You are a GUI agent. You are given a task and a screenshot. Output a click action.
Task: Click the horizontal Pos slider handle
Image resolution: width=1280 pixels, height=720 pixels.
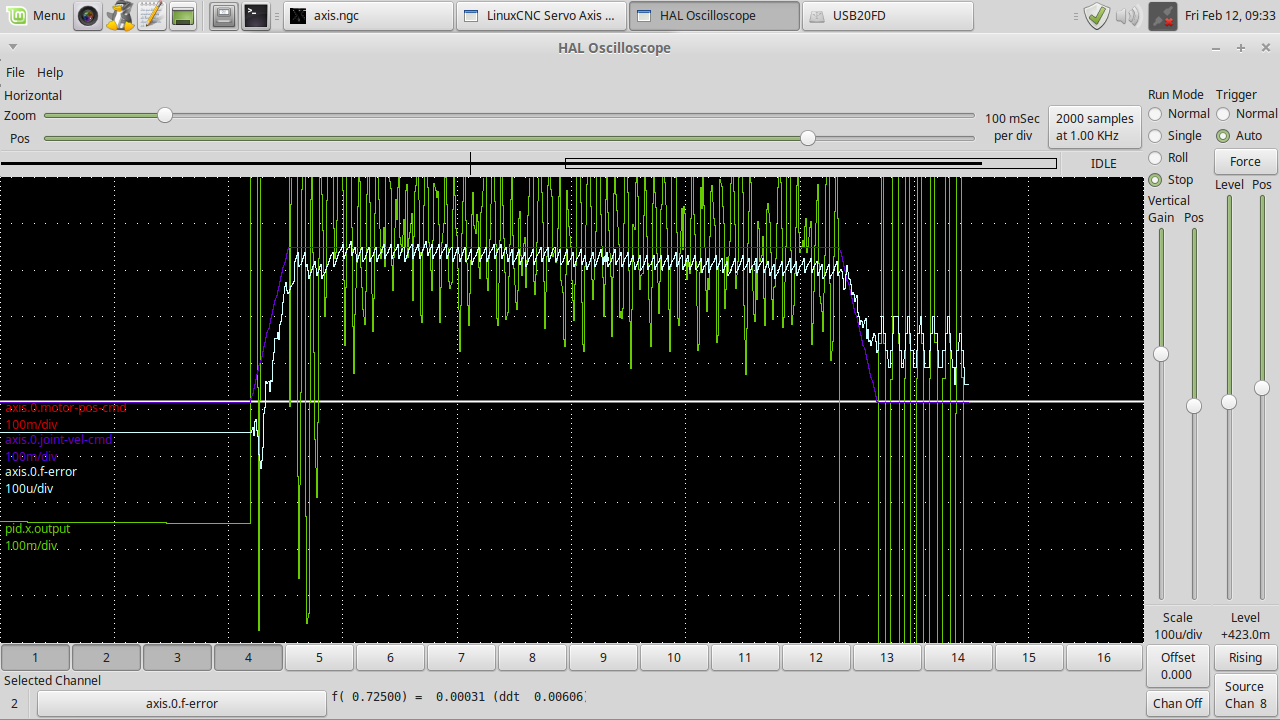pyautogui.click(x=808, y=138)
